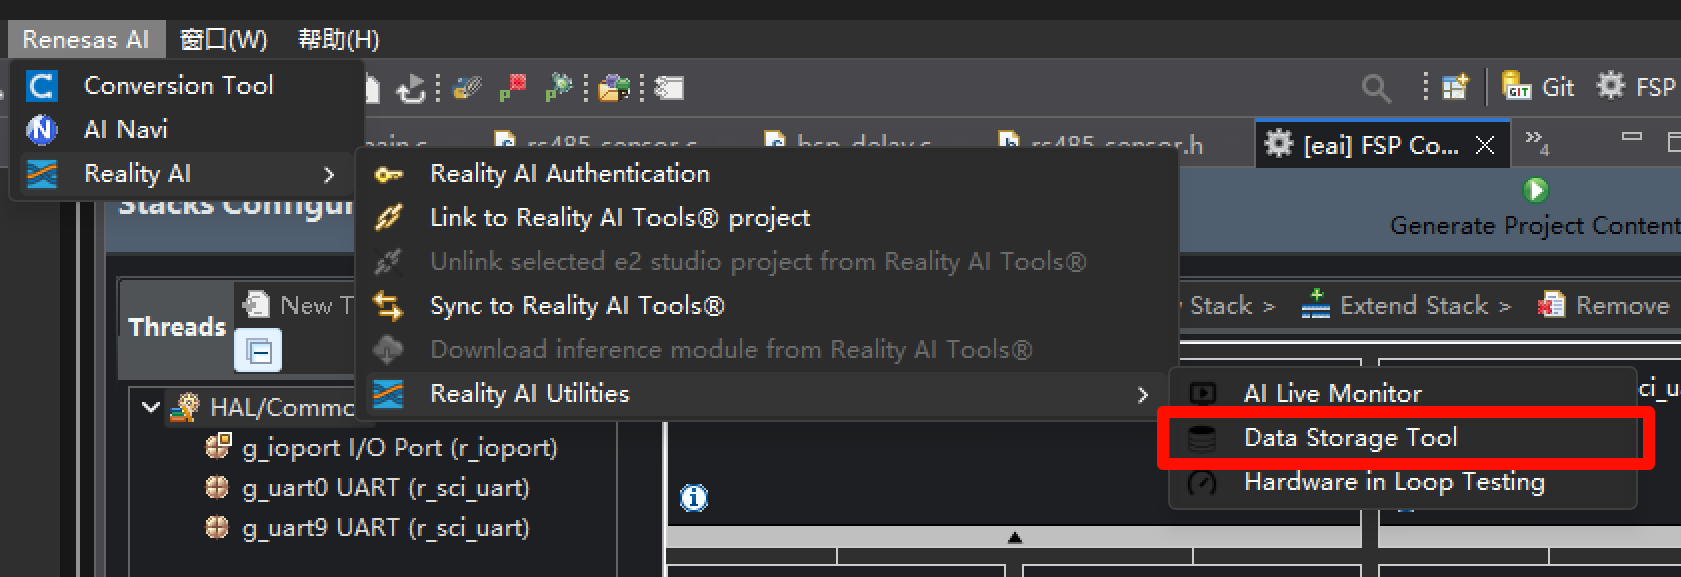Choose Sync to Reality AI Tools
The width and height of the screenshot is (1681, 577).
pos(577,305)
